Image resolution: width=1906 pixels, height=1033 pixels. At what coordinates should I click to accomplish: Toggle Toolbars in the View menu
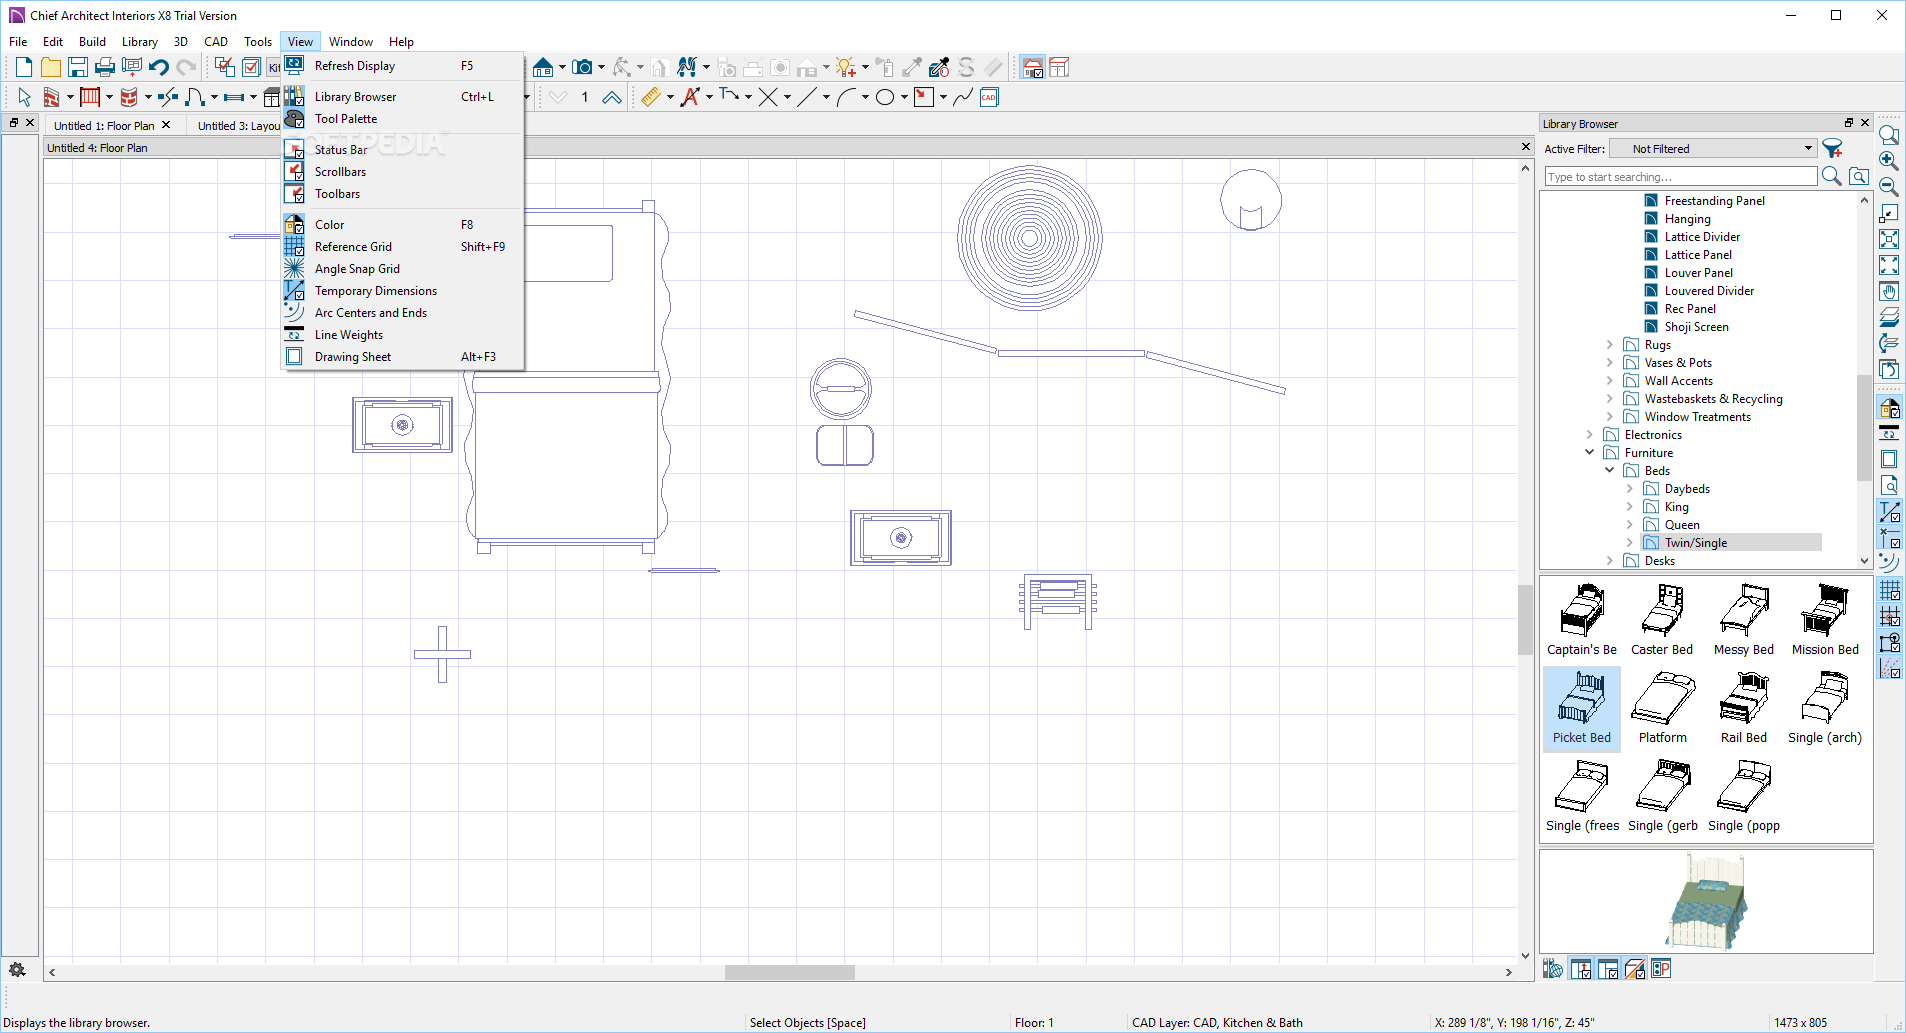coord(403,194)
